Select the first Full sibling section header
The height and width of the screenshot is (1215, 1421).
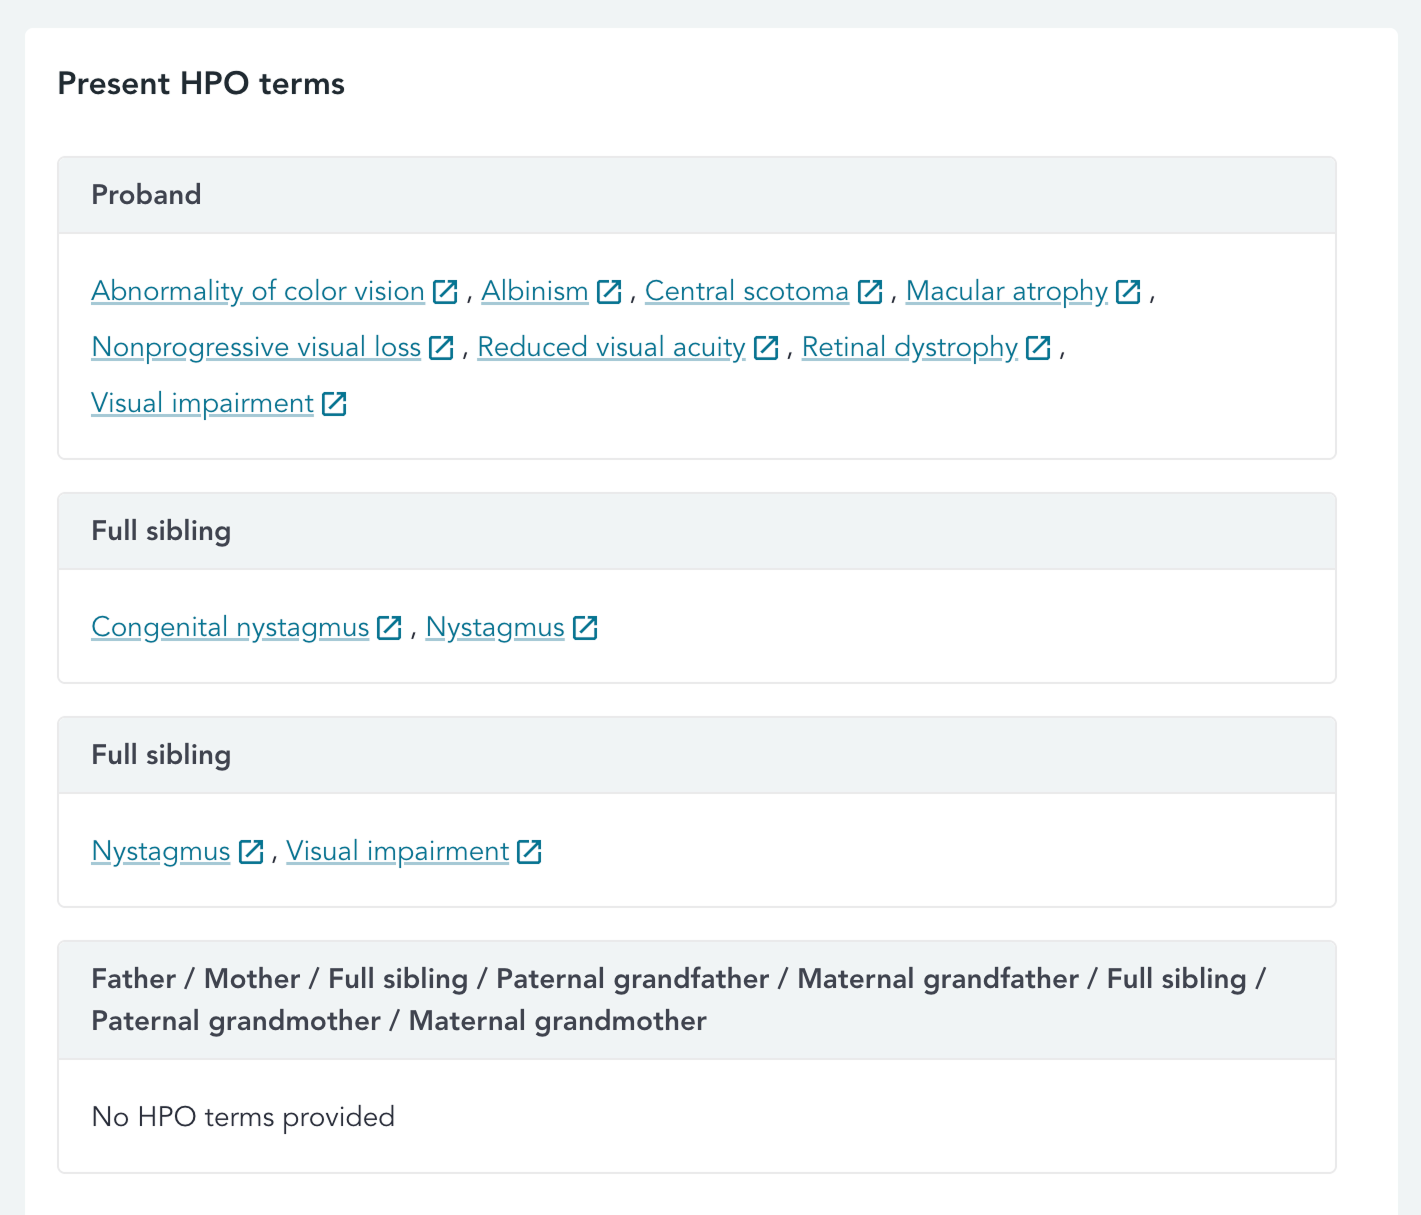point(161,531)
